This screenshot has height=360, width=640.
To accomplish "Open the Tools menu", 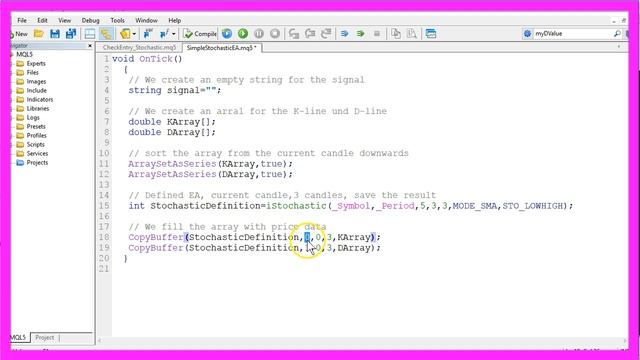I will click(x=117, y=20).
